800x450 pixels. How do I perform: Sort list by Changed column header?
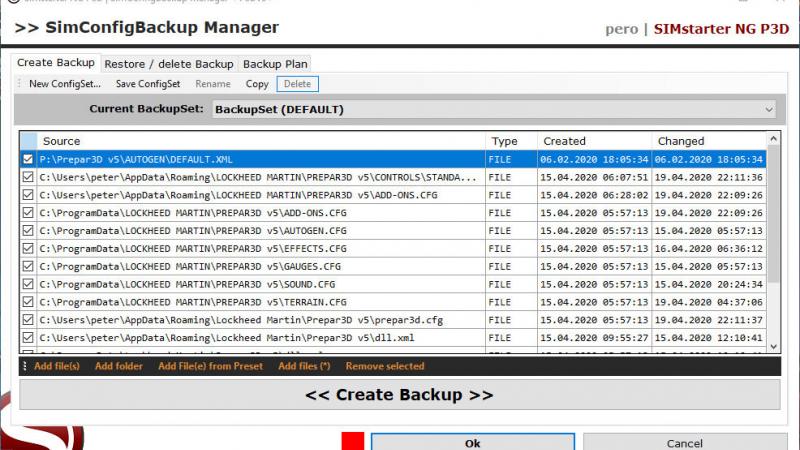[x=709, y=141]
